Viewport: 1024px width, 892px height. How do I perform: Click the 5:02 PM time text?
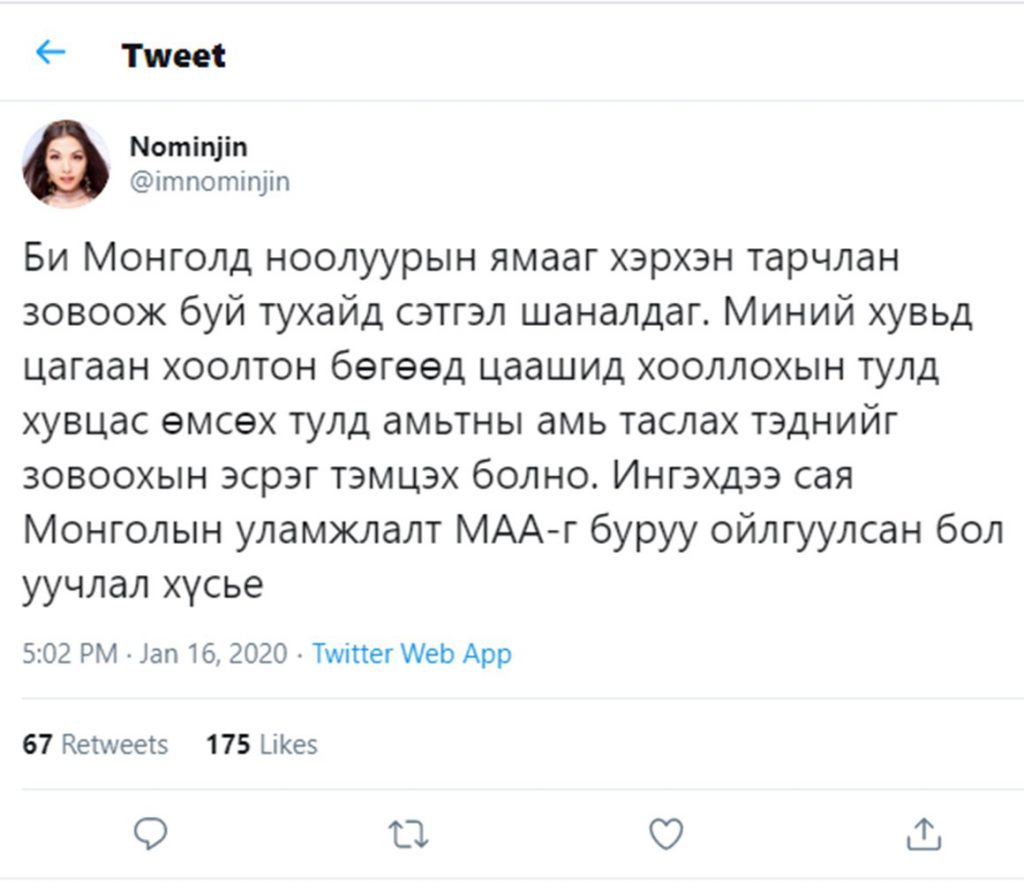coord(69,654)
